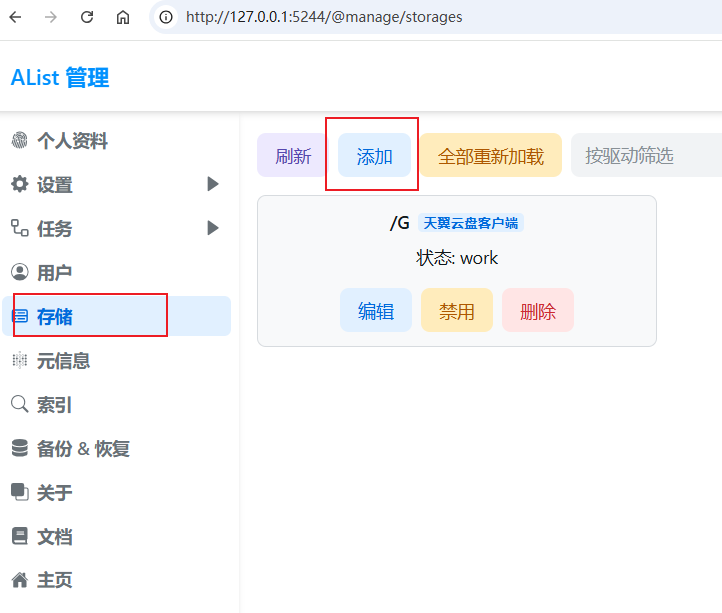Click the 状态: work status text
722x613 pixels.
[457, 258]
